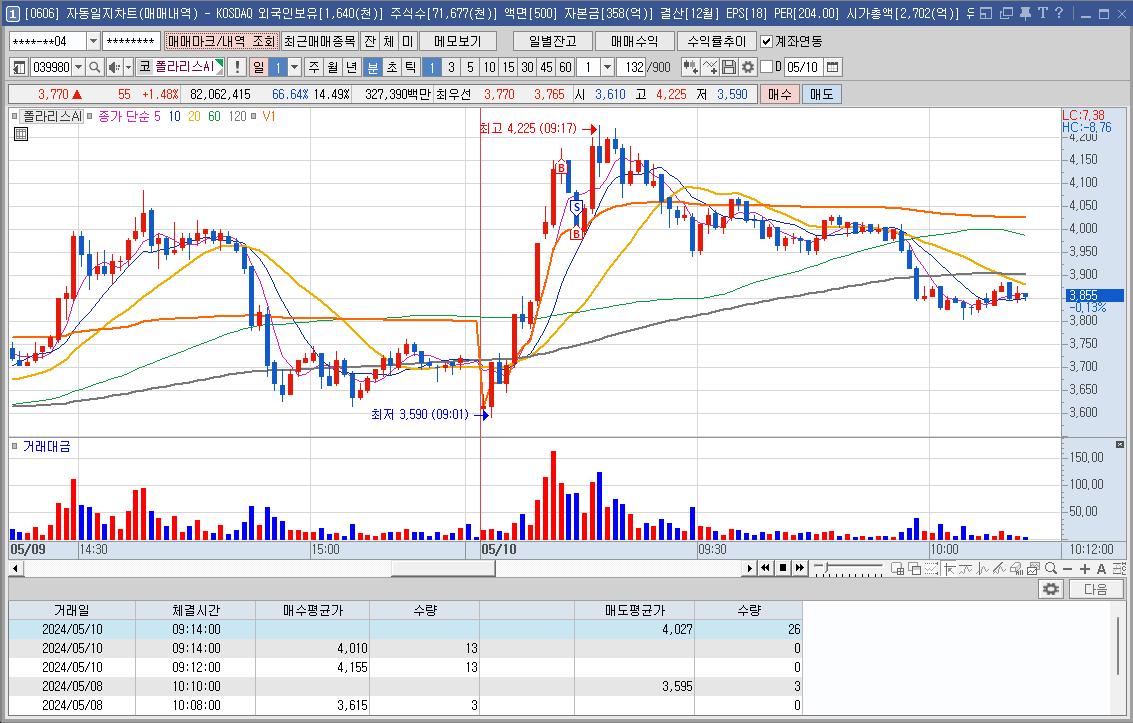This screenshot has height=723, width=1133.
Task: Click the 수익률추이 button
Action: point(717,41)
